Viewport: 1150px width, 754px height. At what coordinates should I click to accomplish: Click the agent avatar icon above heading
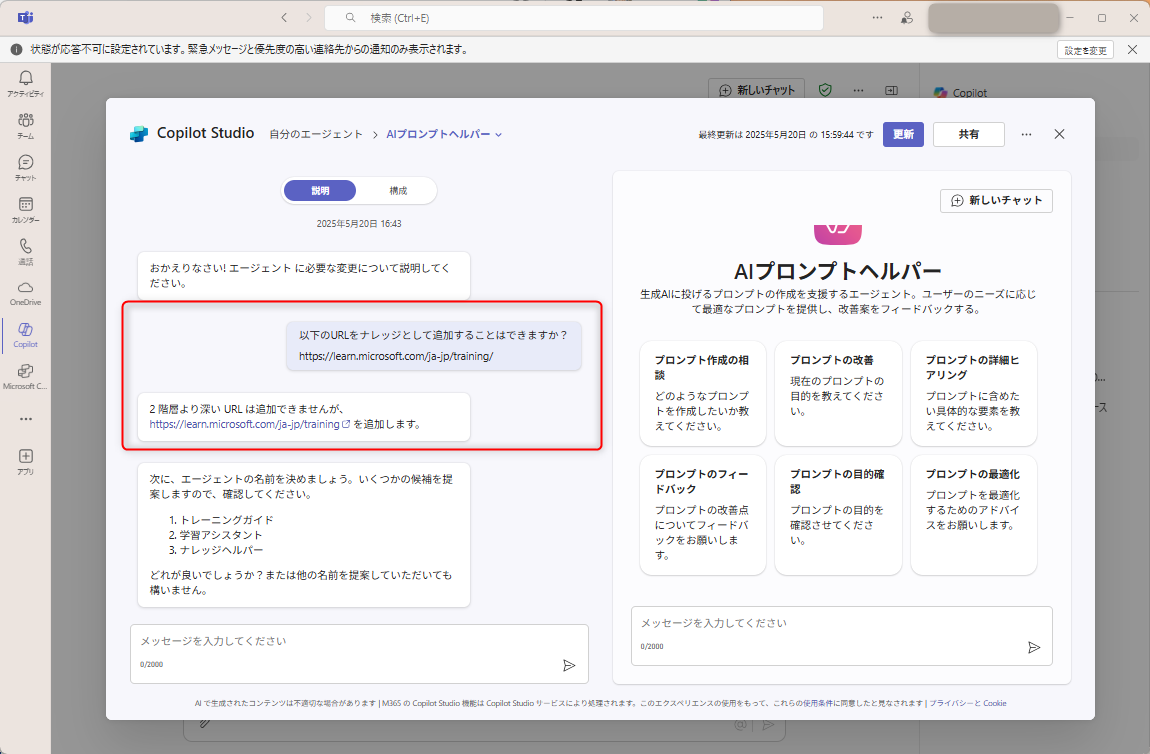tap(838, 235)
